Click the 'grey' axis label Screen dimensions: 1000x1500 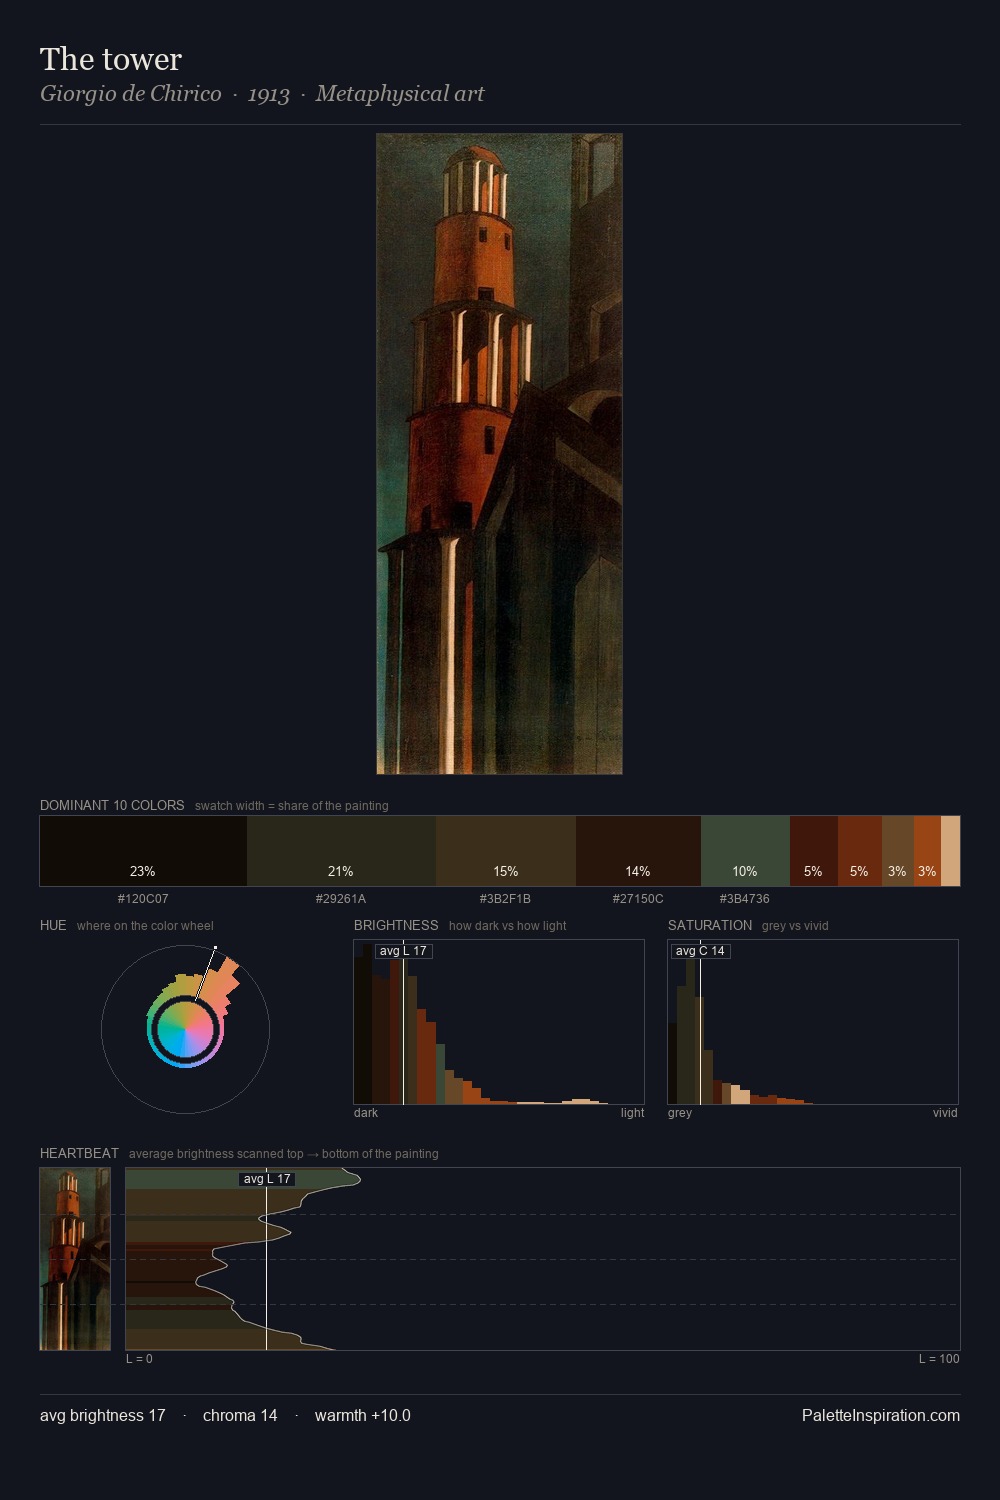coord(680,1113)
